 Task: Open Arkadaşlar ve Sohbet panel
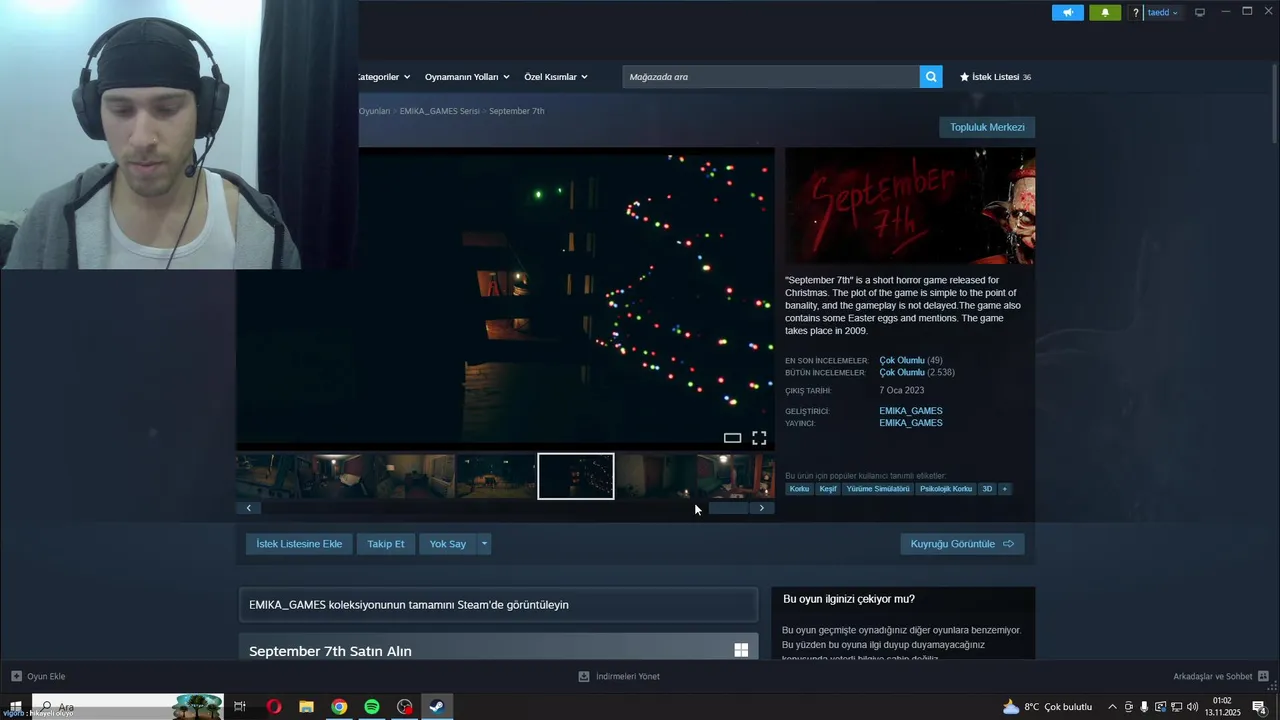click(x=1221, y=677)
